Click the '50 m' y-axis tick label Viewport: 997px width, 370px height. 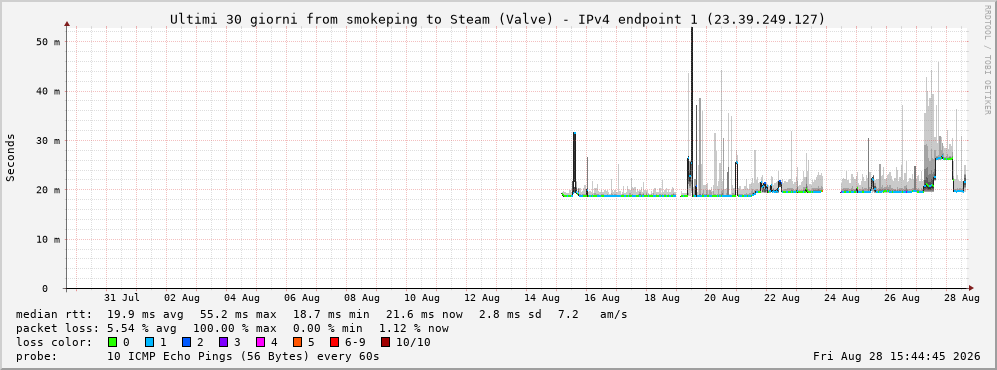pos(48,42)
